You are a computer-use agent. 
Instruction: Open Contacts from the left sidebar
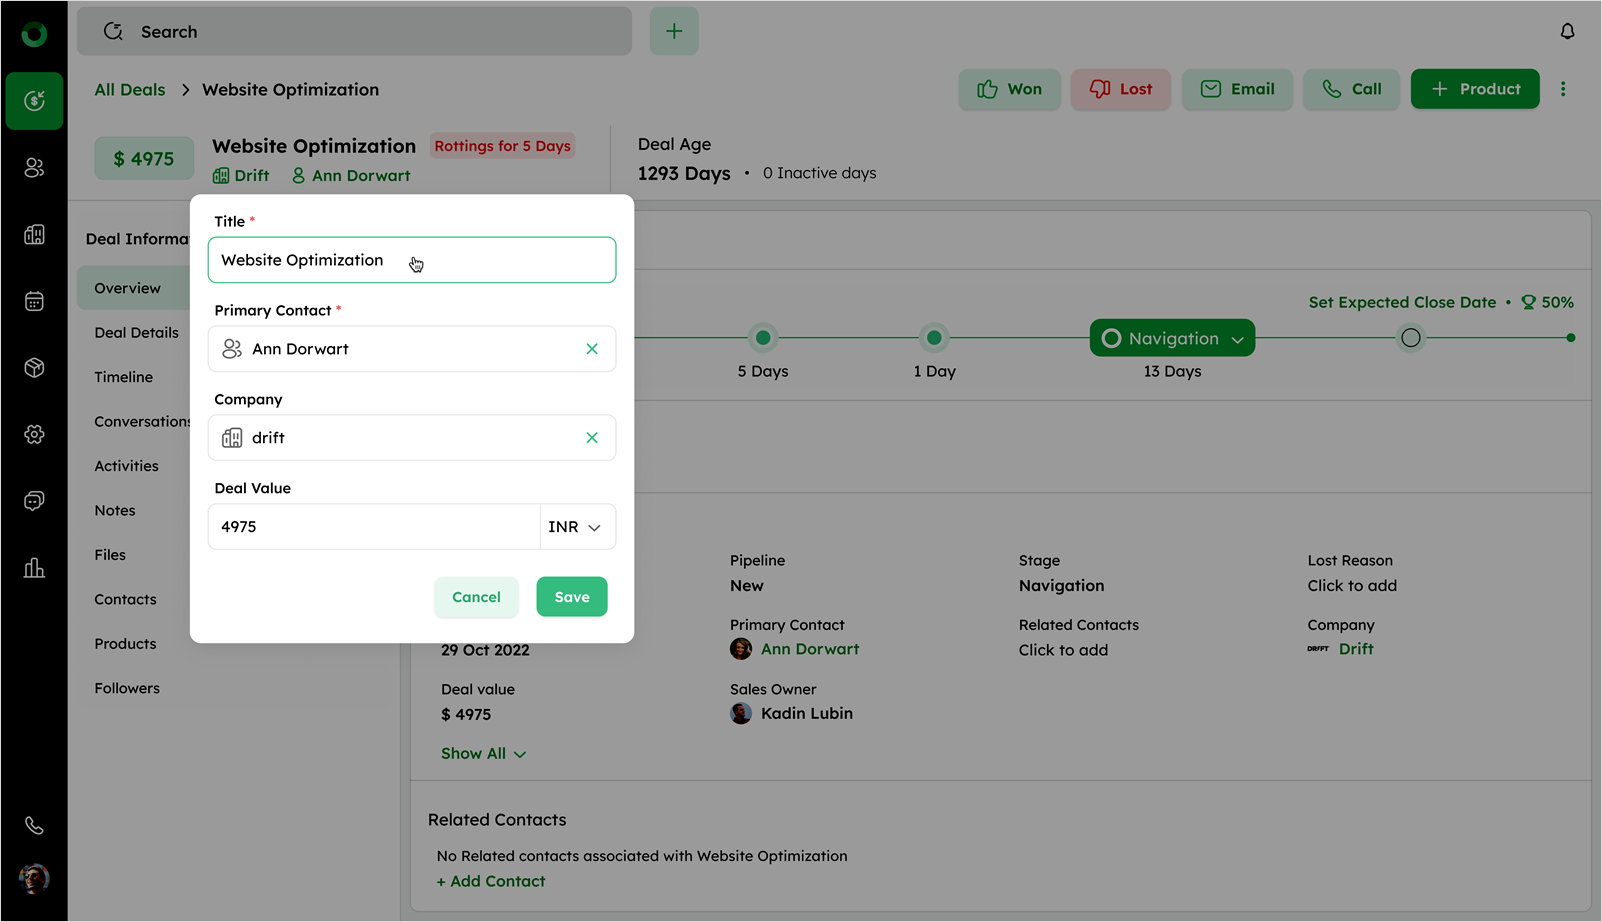(x=34, y=168)
